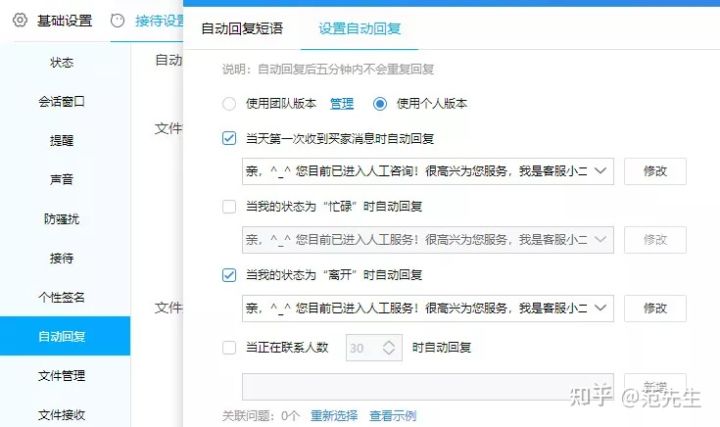
Task: Click the 关联问题: 0个 text
Action: [x=261, y=416]
